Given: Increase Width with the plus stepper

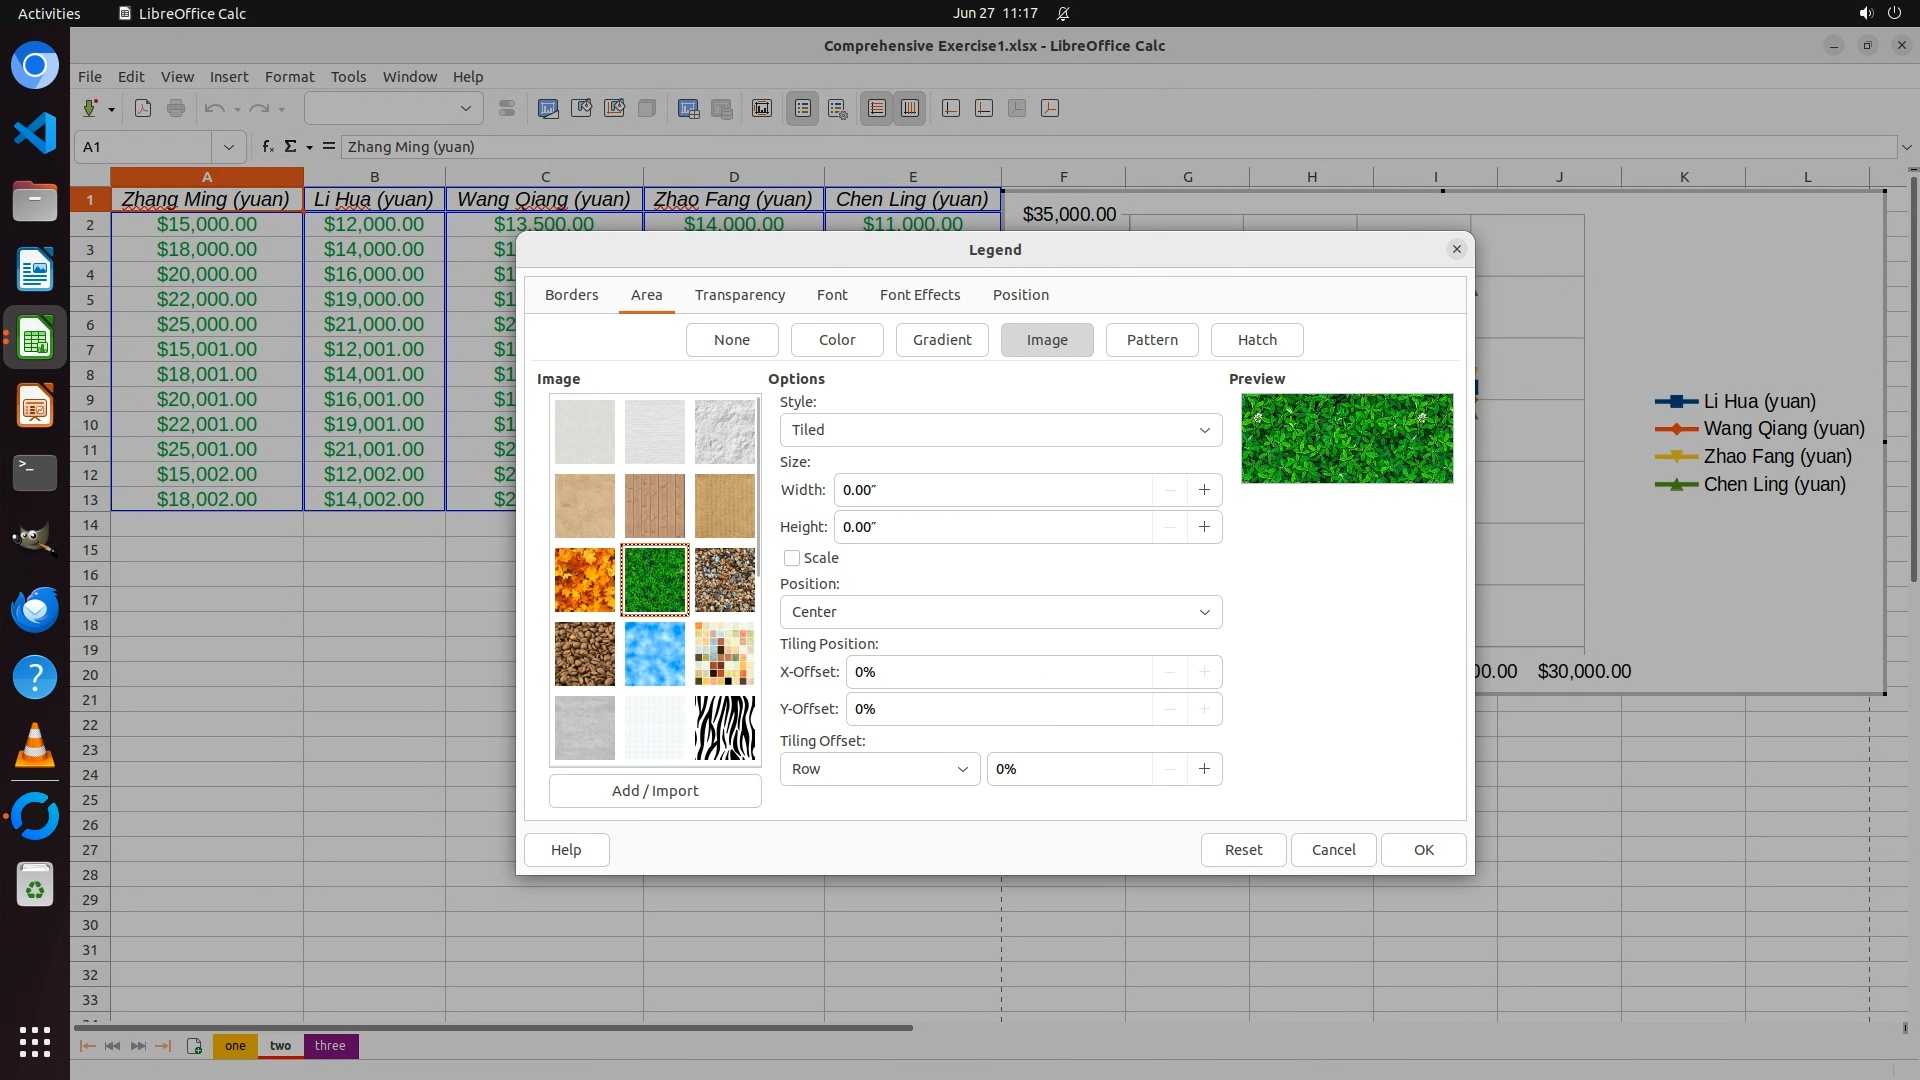Looking at the screenshot, I should [1204, 490].
